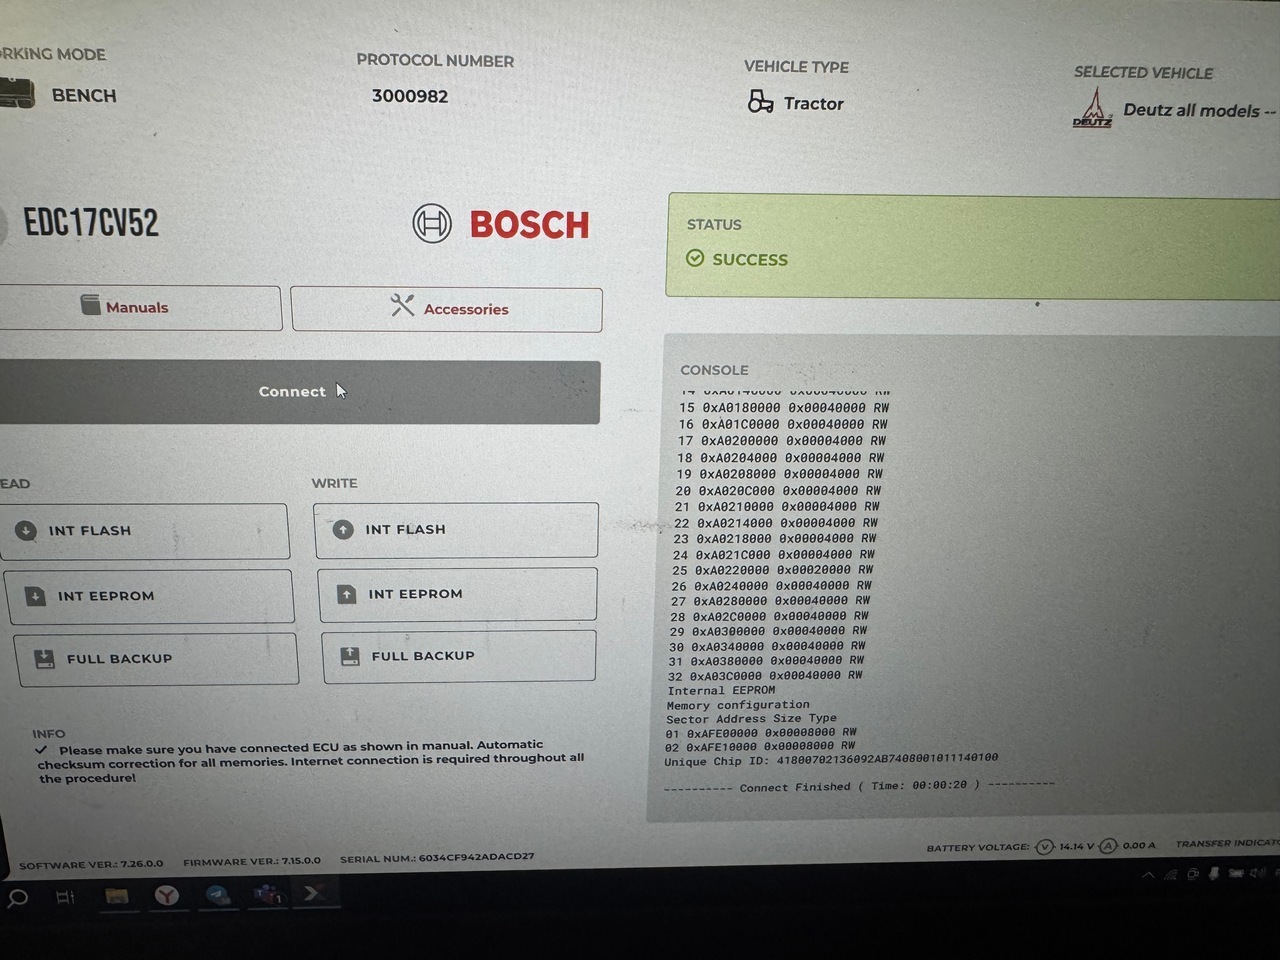This screenshot has width=1280, height=960.
Task: Click disk icon on read FULL BACKUP
Action: point(44,659)
